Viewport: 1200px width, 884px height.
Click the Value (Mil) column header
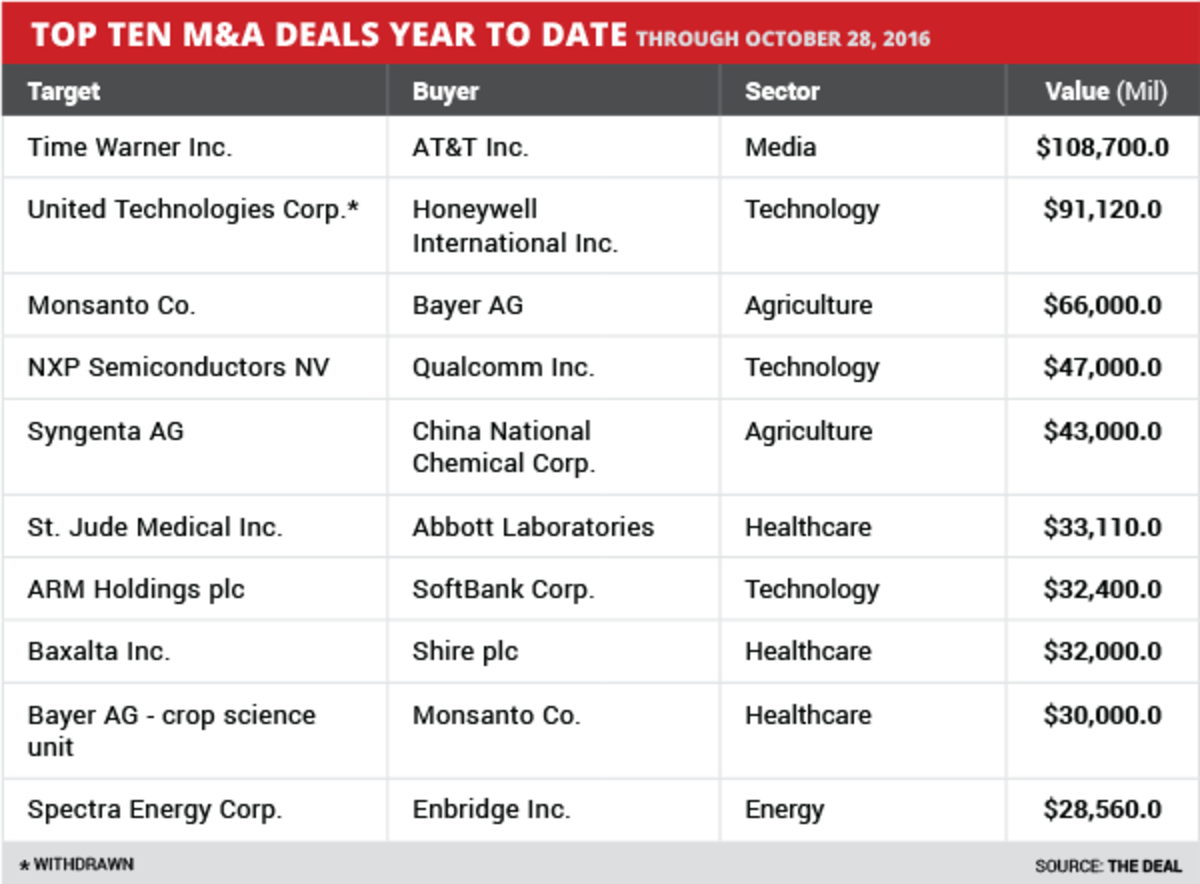(x=1105, y=91)
